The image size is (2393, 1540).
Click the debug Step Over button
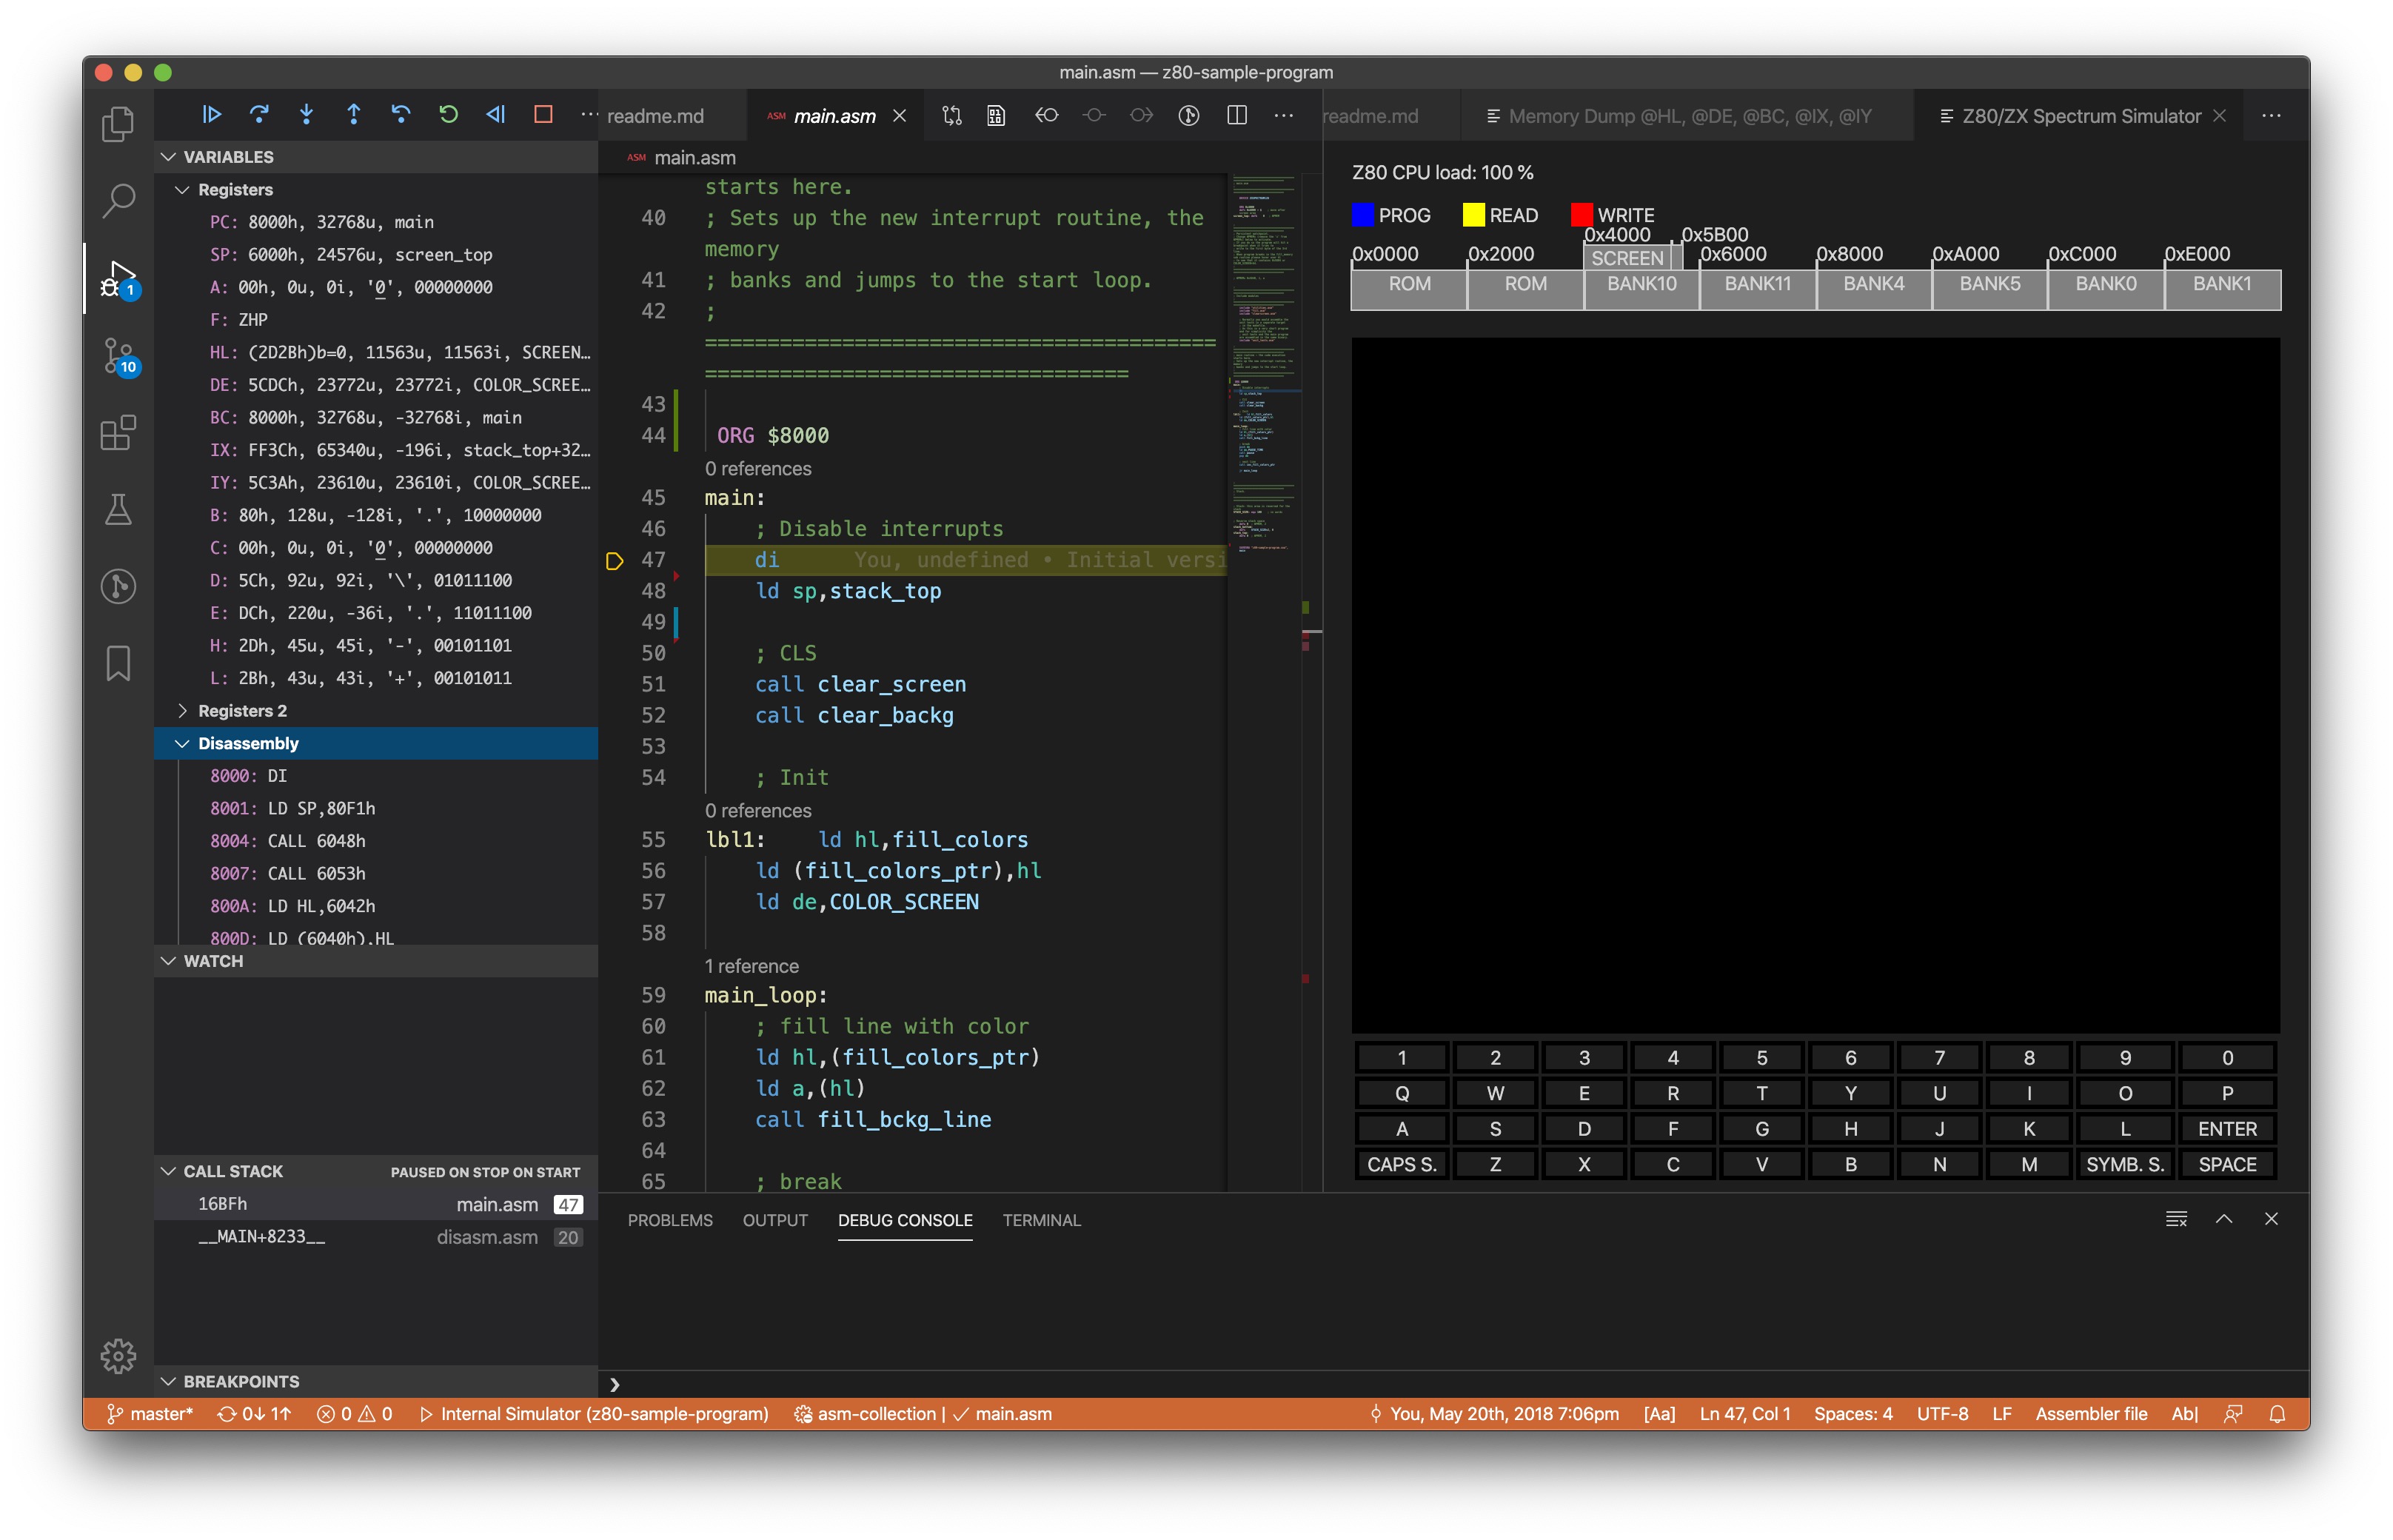(259, 114)
